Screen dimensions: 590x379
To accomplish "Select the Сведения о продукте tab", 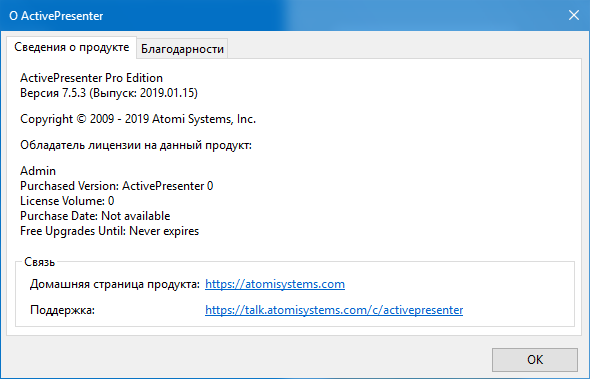I will pyautogui.click(x=71, y=47).
